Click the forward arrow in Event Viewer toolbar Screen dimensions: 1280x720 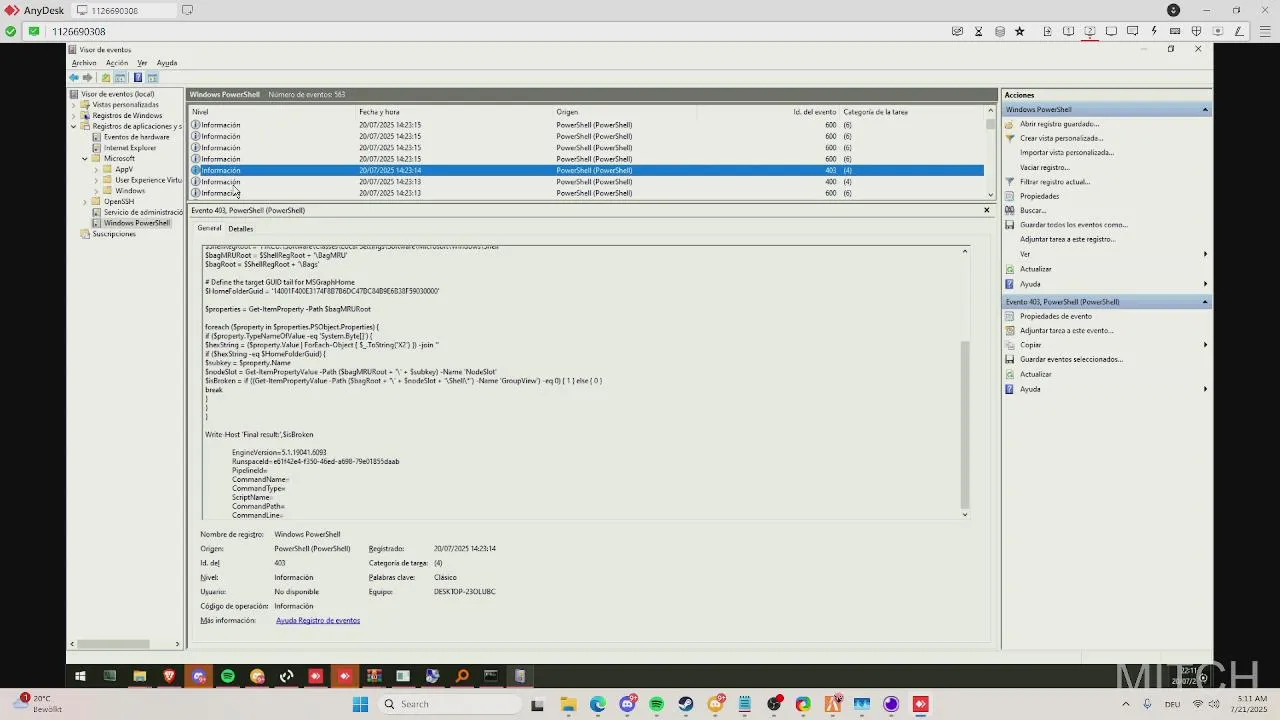coord(88,77)
